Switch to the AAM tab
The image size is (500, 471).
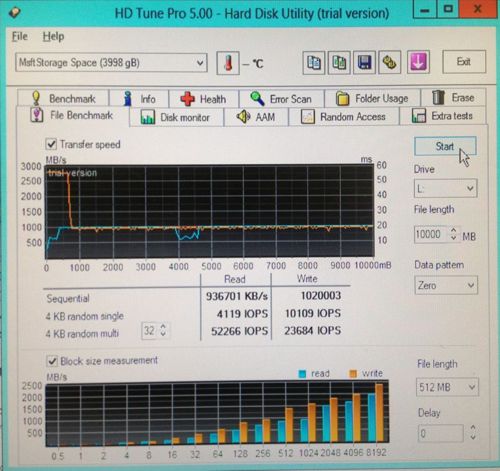[x=256, y=117]
